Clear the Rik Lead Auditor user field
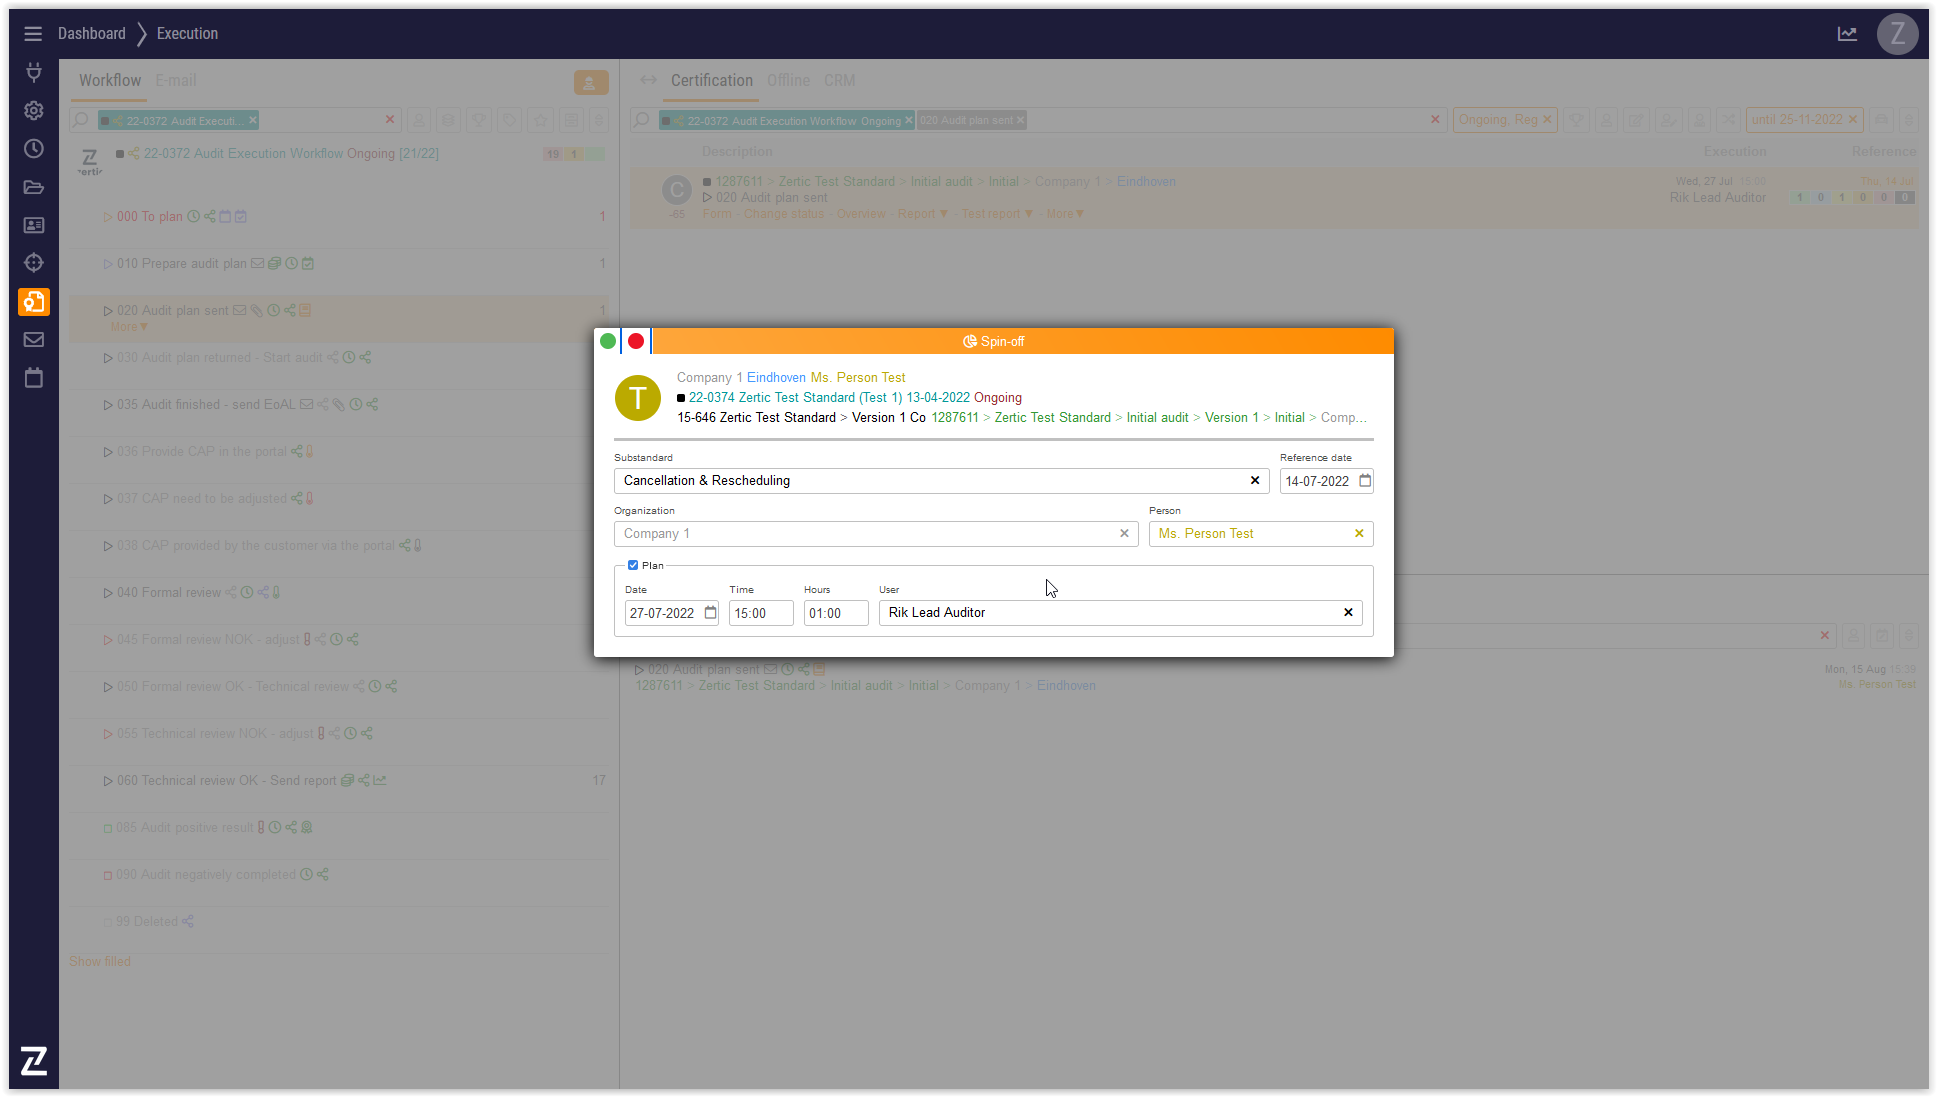The width and height of the screenshot is (1937, 1097). click(1348, 613)
